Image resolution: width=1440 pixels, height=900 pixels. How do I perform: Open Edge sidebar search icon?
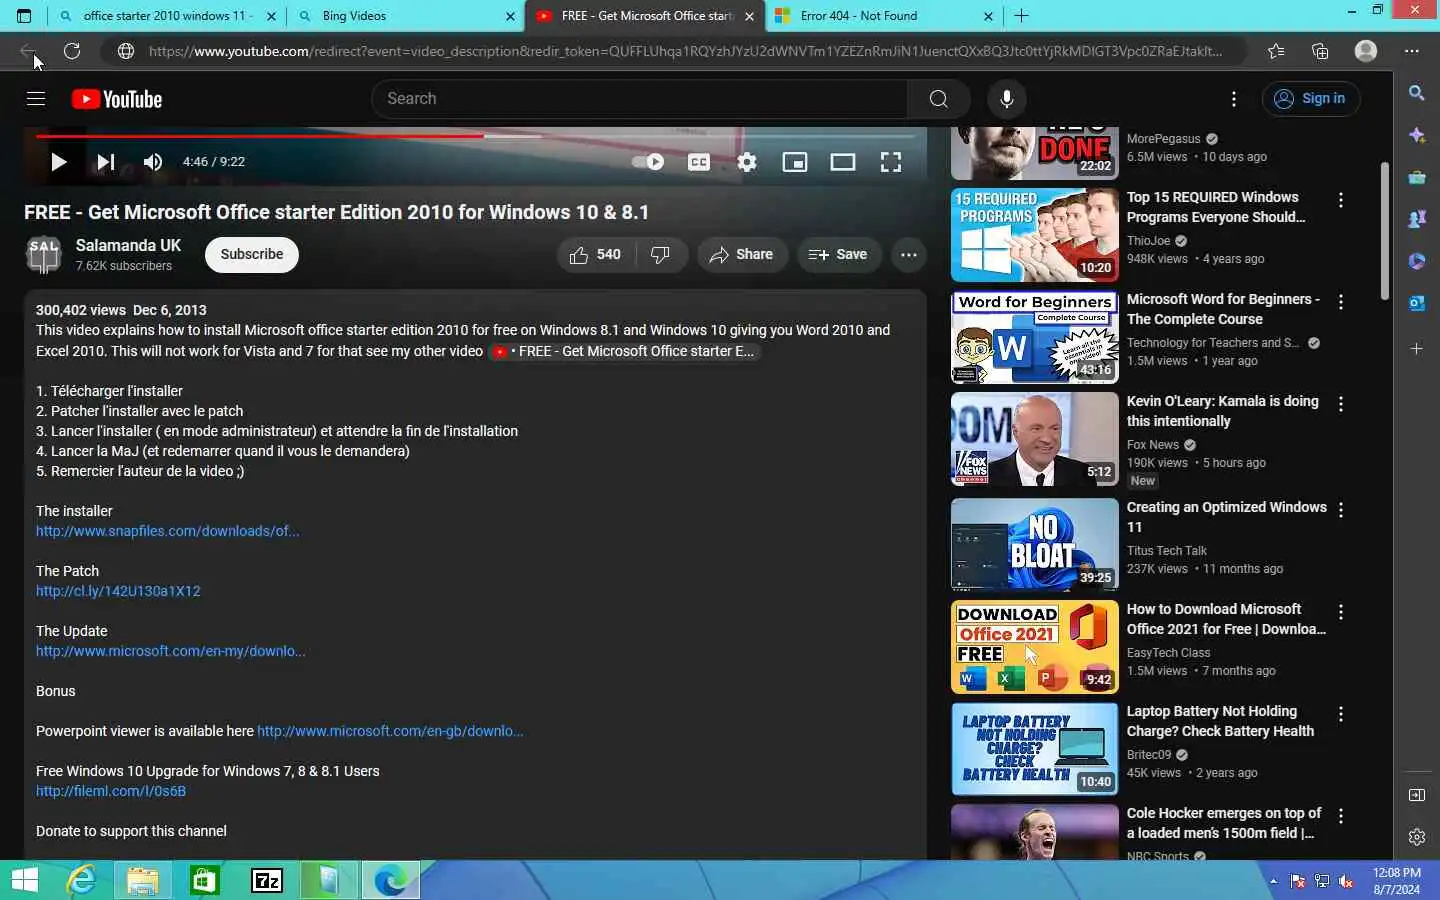(1417, 93)
